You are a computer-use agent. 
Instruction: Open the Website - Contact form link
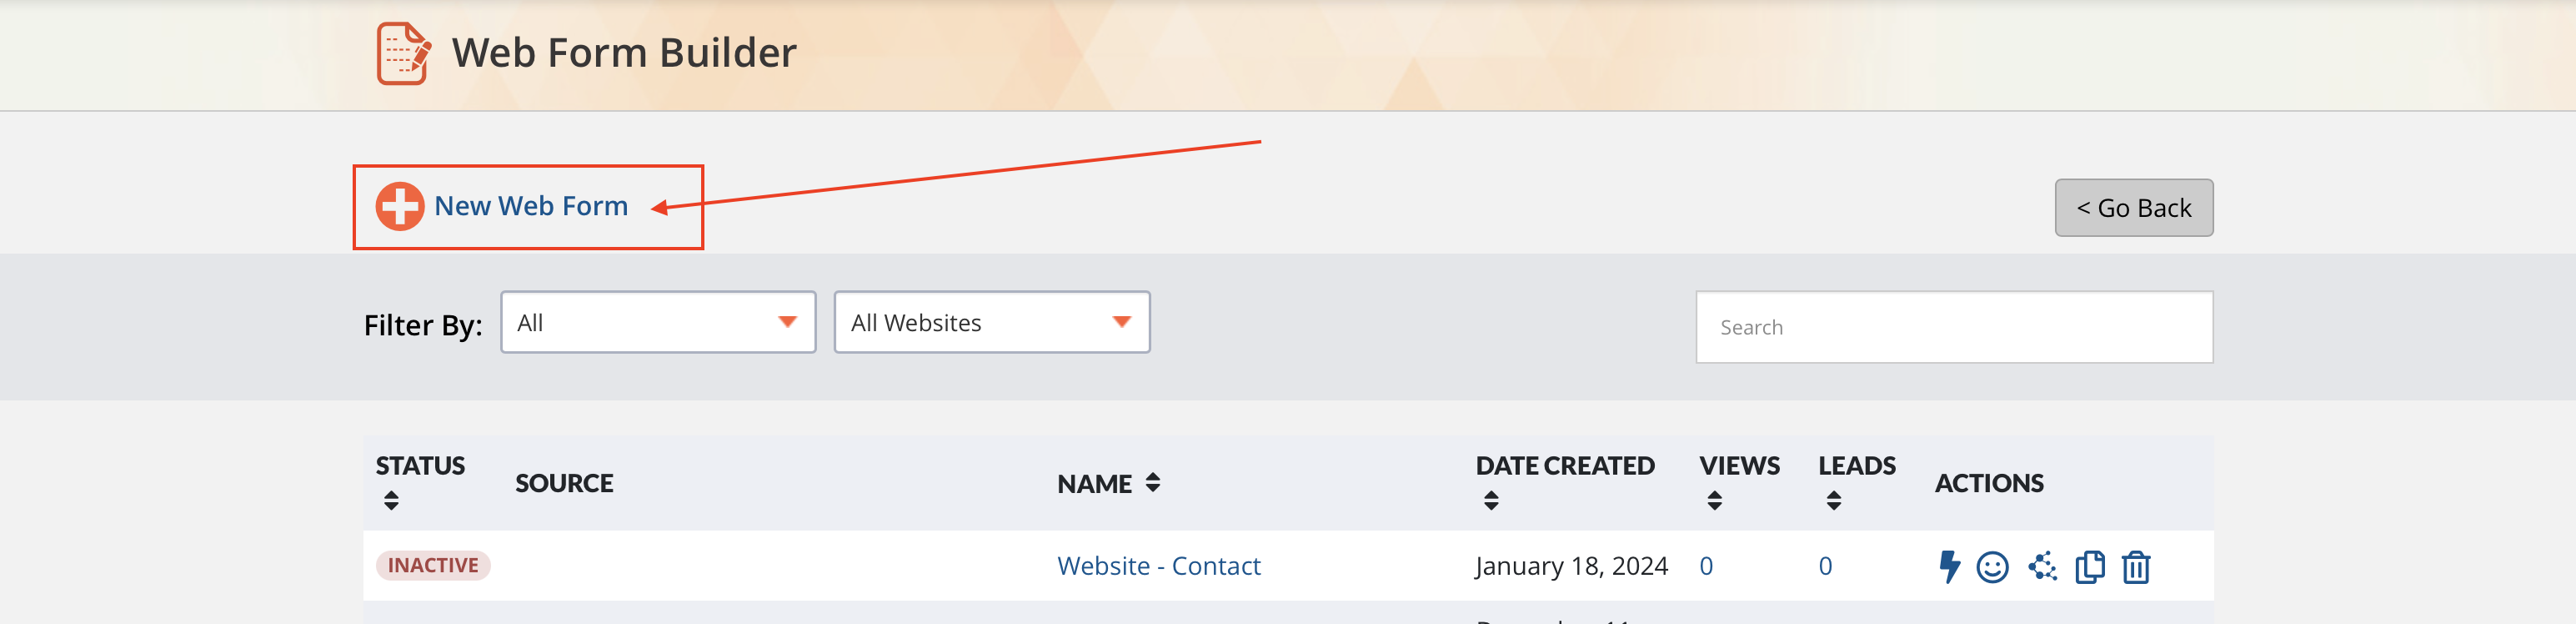1158,566
